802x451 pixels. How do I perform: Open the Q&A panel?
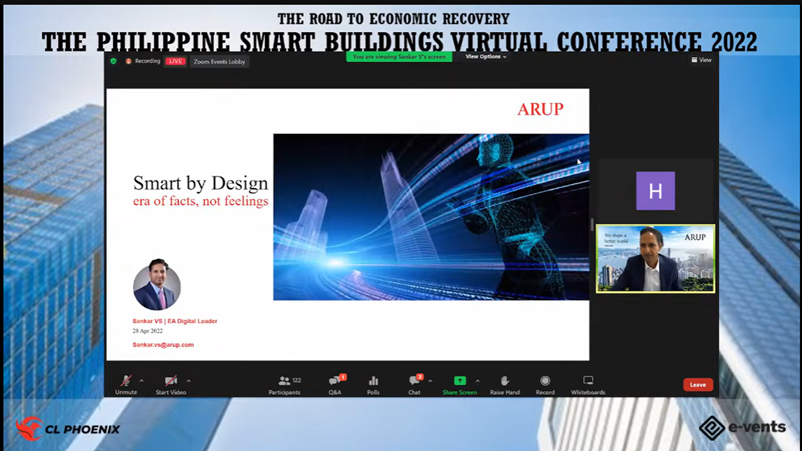pos(336,385)
